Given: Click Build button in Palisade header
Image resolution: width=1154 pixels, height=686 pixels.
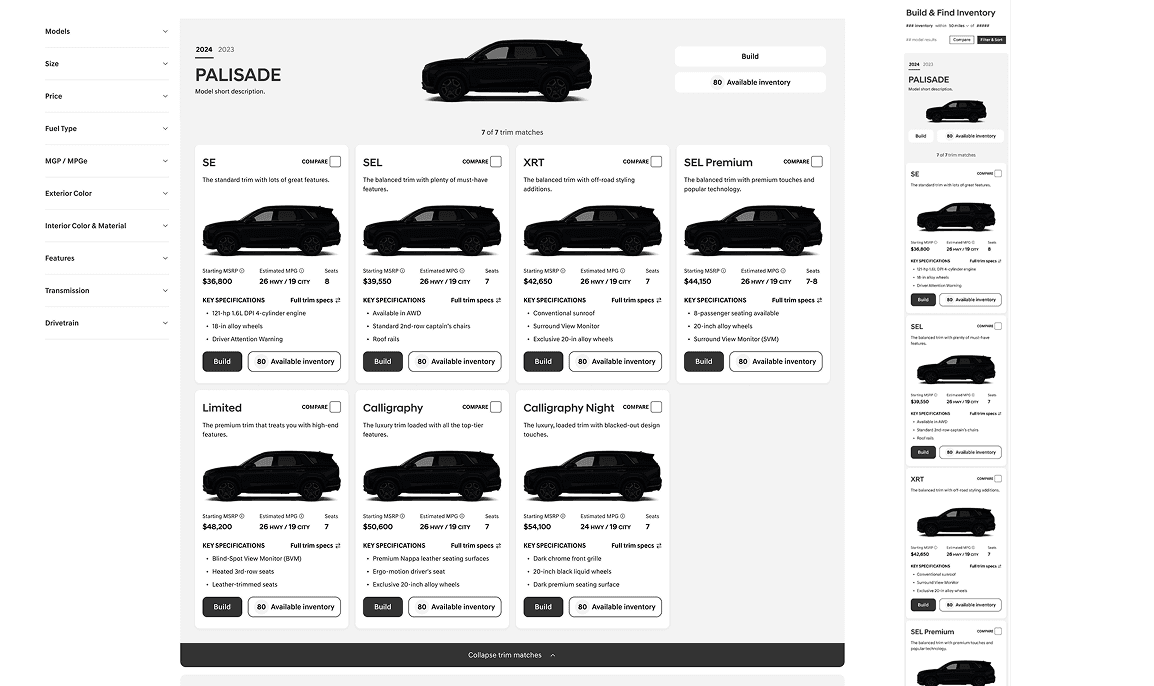Looking at the screenshot, I should [750, 57].
